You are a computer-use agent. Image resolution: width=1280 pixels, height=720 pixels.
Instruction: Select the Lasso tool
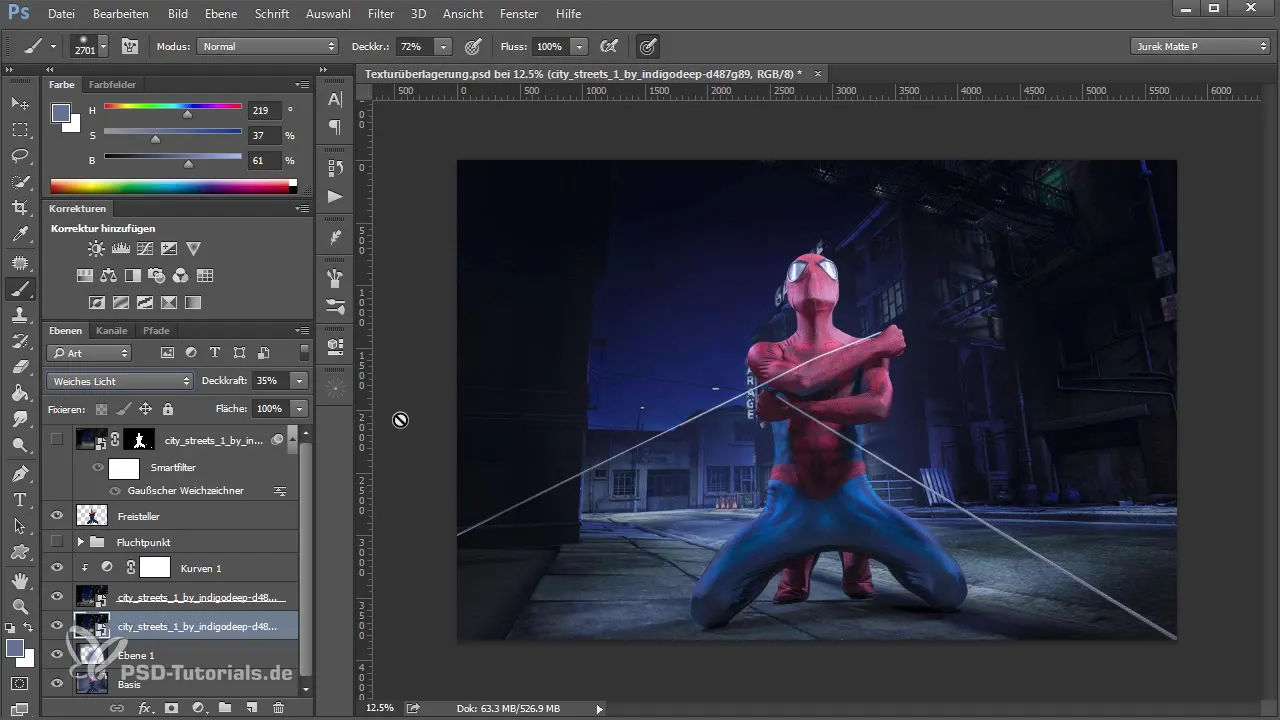coord(20,156)
